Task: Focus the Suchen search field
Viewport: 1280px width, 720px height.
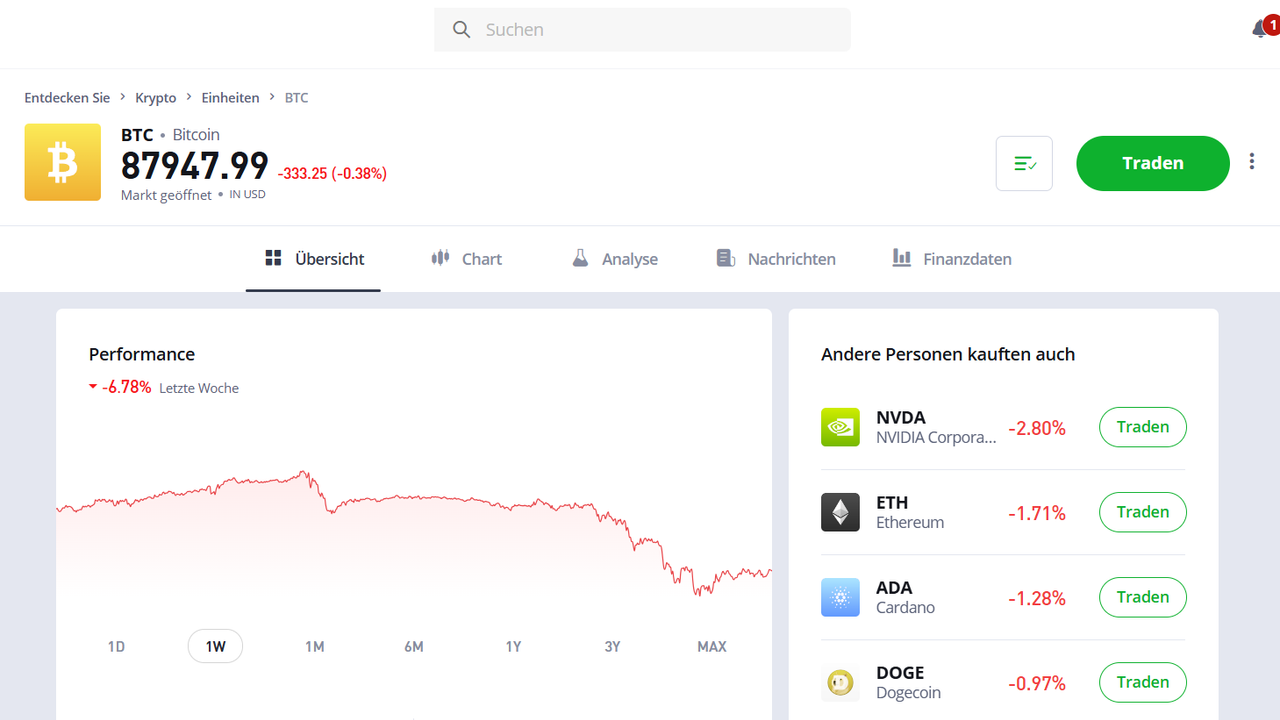Action: point(642,30)
